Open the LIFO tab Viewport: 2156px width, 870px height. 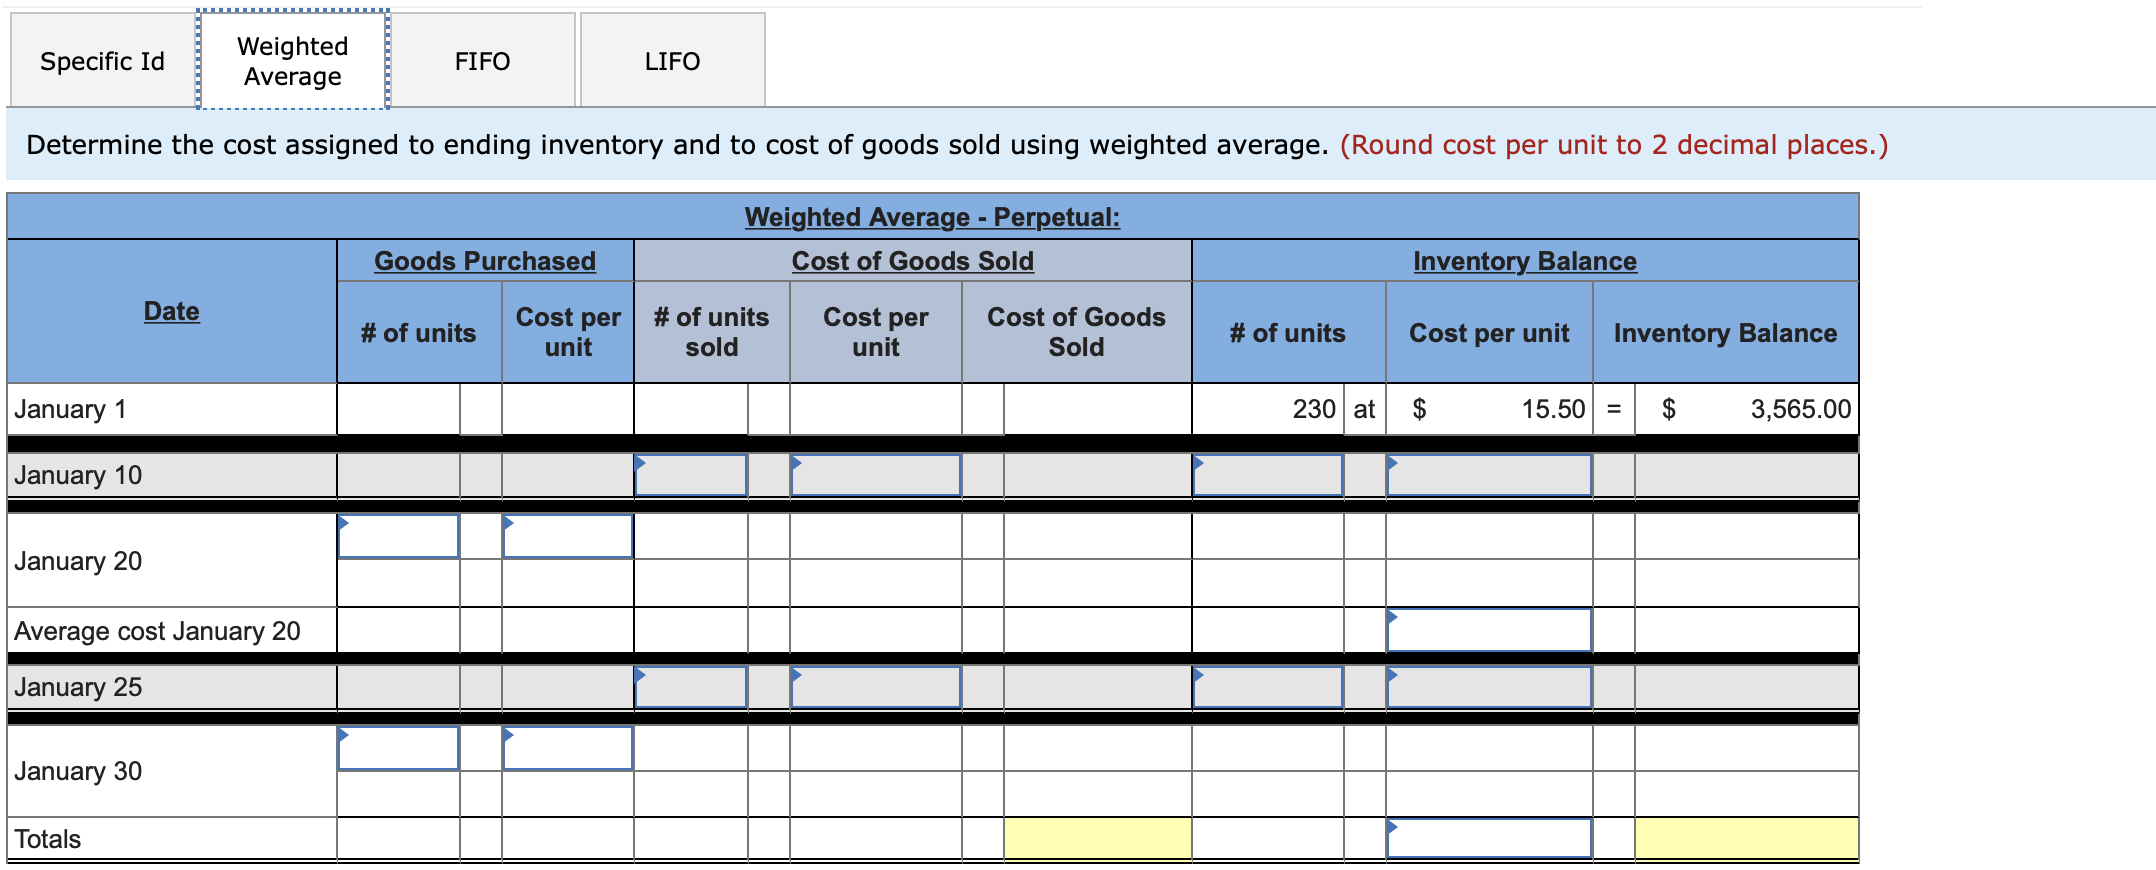pyautogui.click(x=672, y=61)
